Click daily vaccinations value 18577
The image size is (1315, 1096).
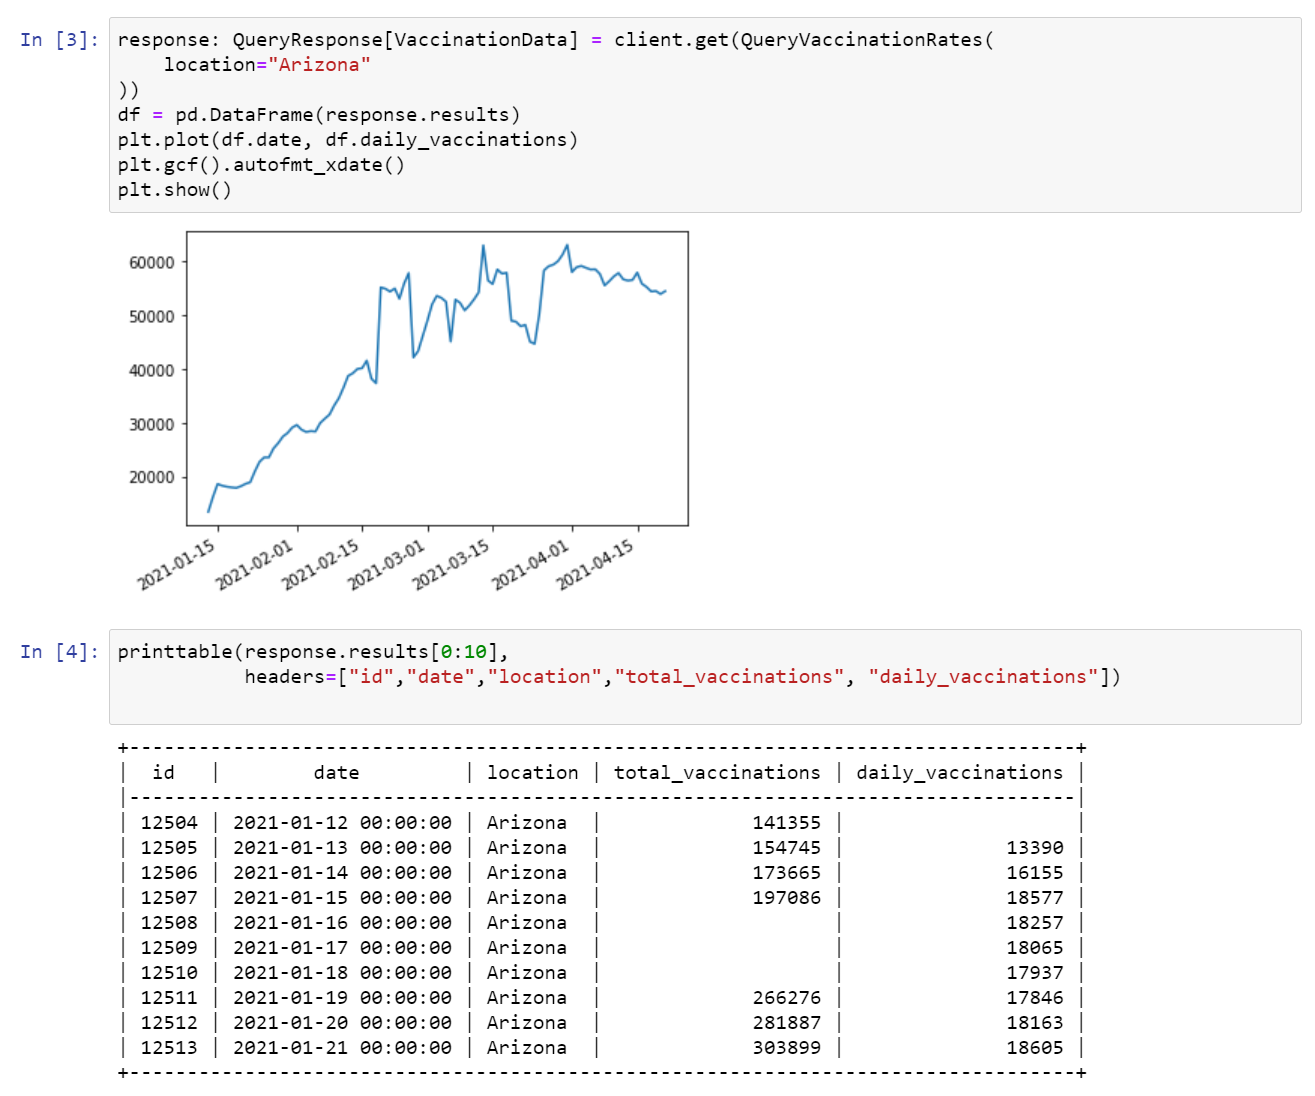point(1035,898)
